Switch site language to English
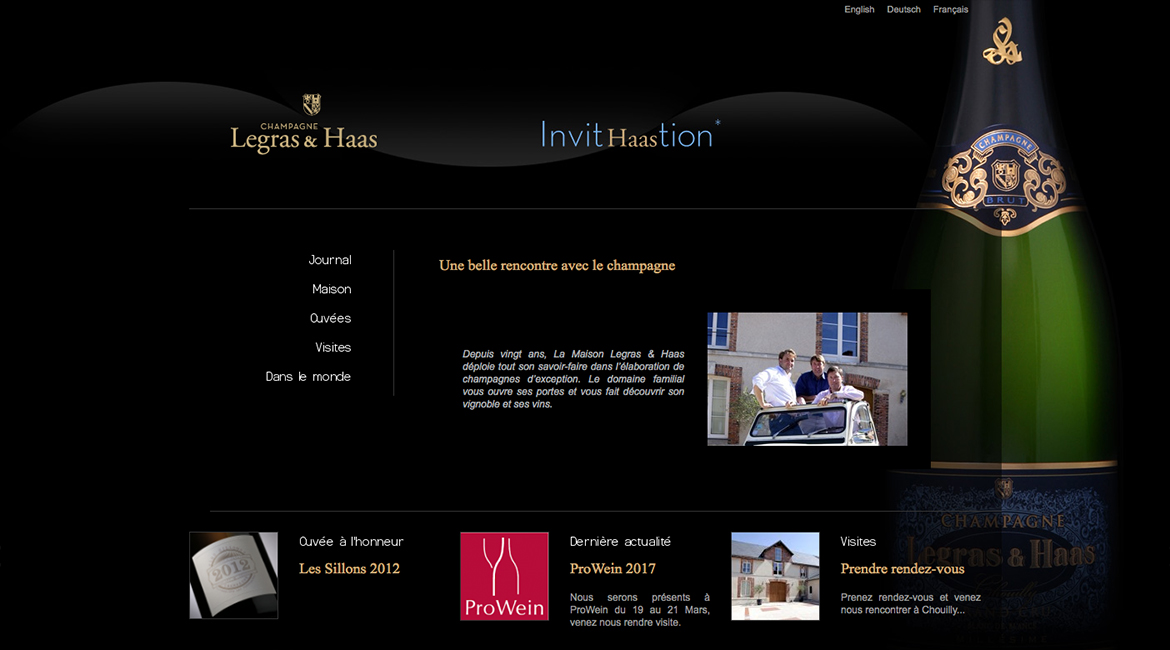The width and height of the screenshot is (1170, 650). 859,10
